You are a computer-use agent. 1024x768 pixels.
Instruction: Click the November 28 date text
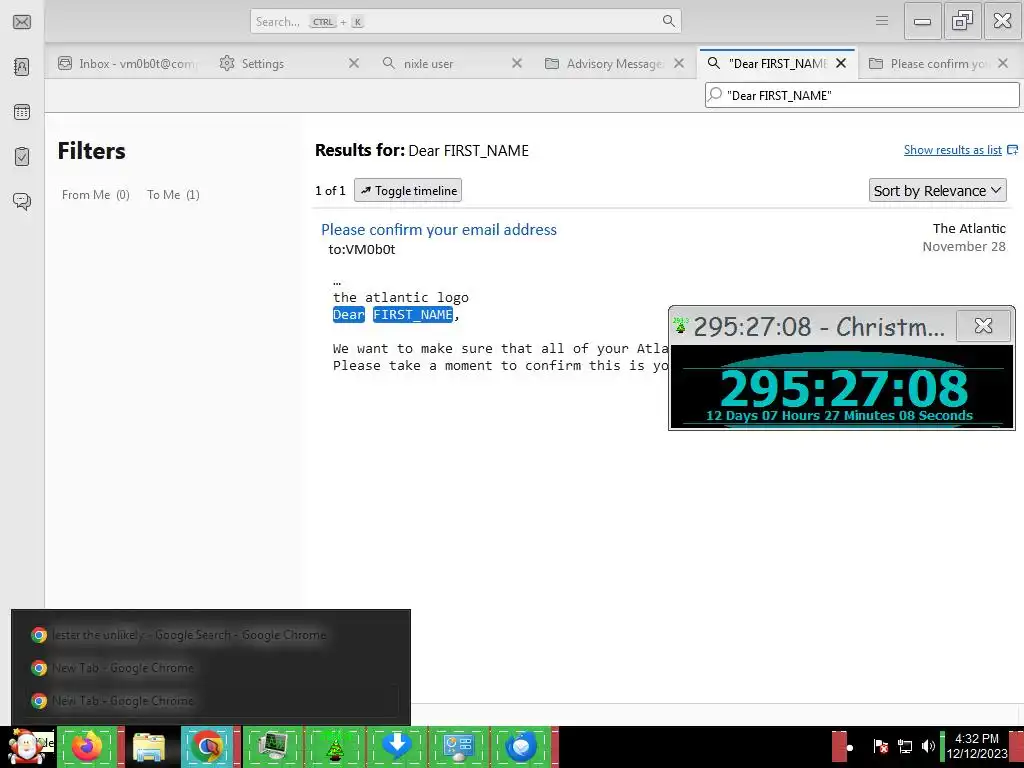pyautogui.click(x=964, y=246)
